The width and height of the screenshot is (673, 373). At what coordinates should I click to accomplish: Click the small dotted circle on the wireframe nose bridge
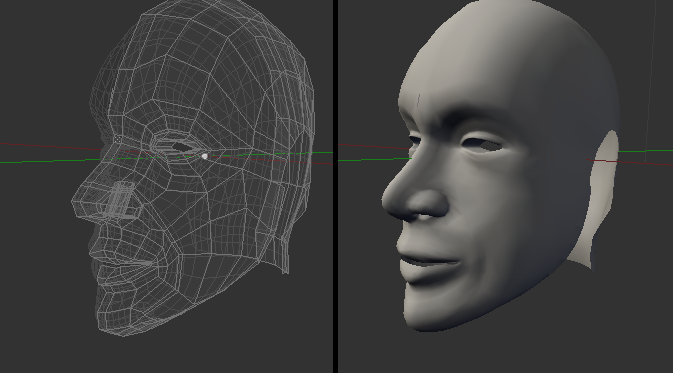tap(117, 139)
